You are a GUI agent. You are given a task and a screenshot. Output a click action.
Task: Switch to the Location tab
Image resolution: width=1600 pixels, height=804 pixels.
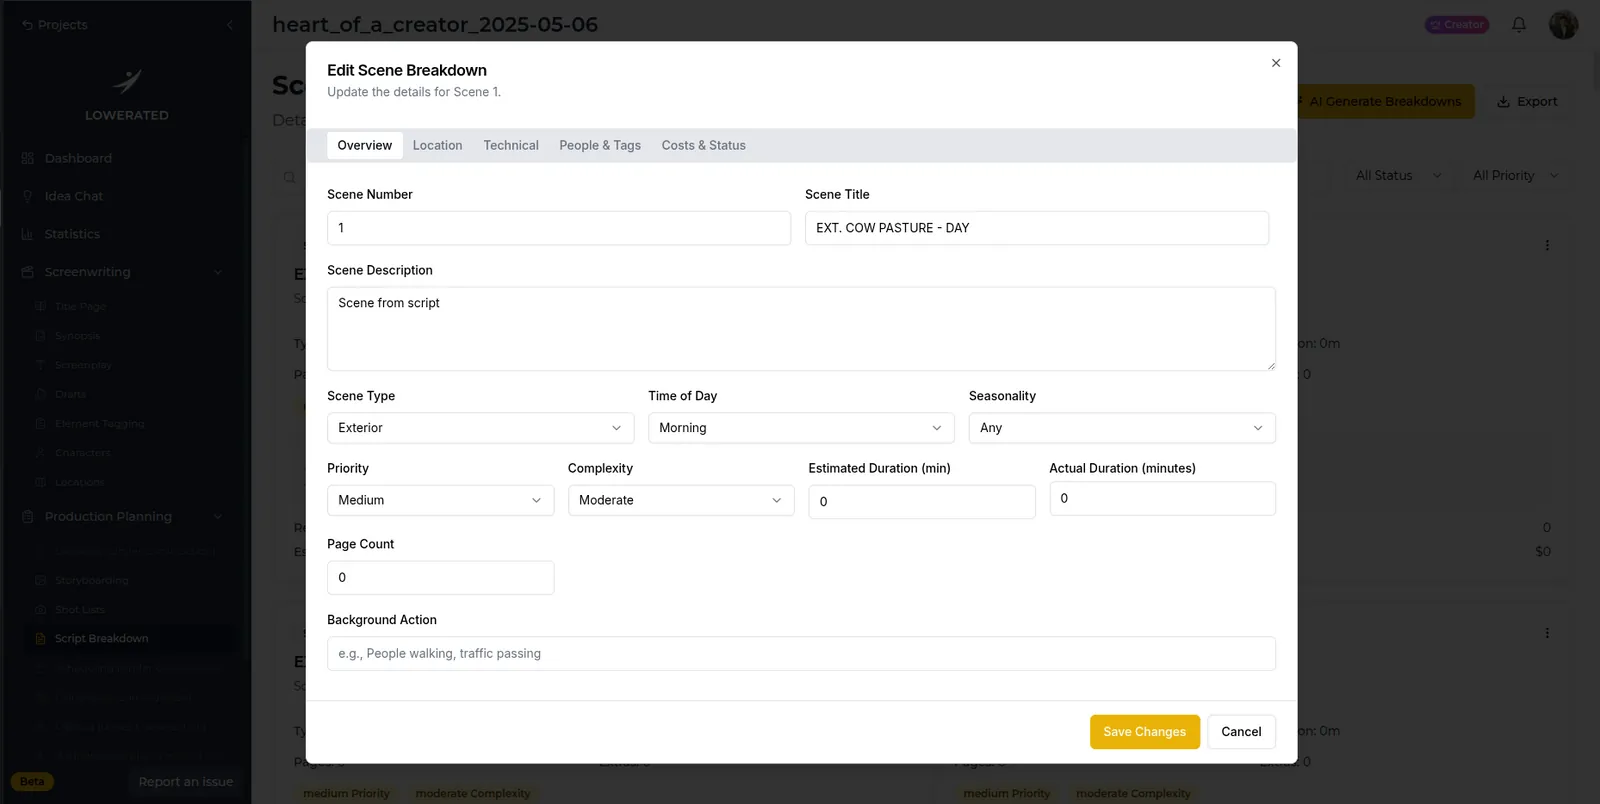tap(438, 146)
